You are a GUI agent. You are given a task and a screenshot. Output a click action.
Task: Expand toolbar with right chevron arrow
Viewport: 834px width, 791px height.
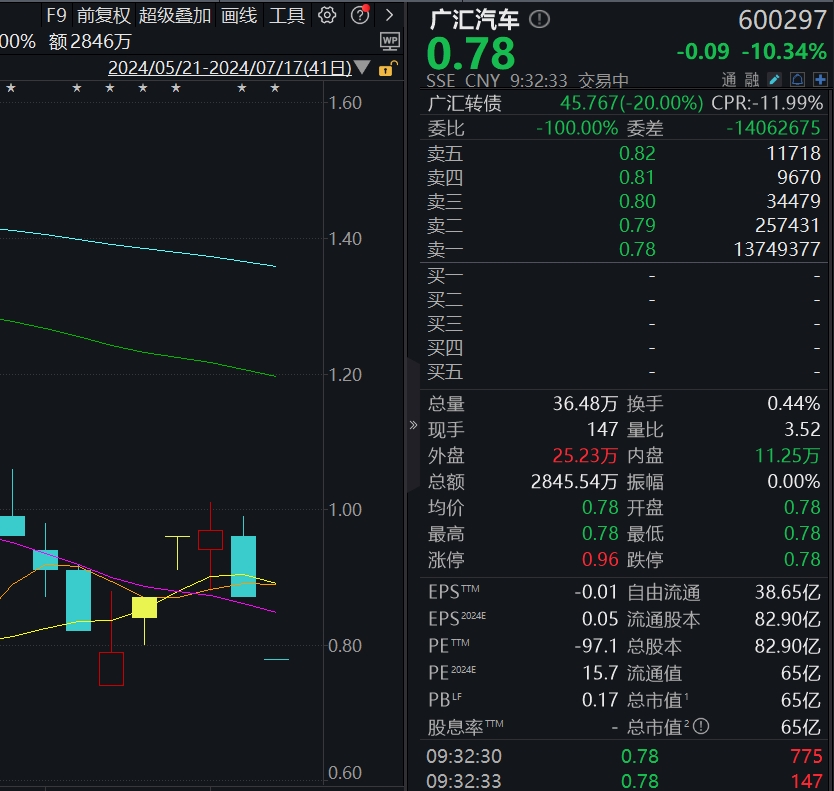coord(390,15)
